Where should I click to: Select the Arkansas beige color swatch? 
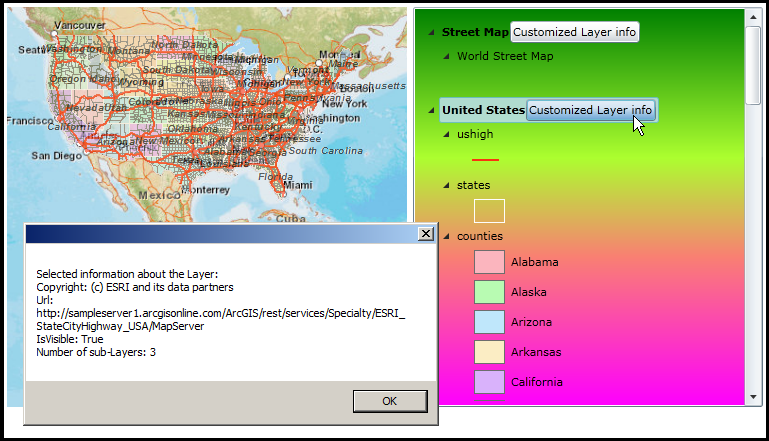coord(489,352)
